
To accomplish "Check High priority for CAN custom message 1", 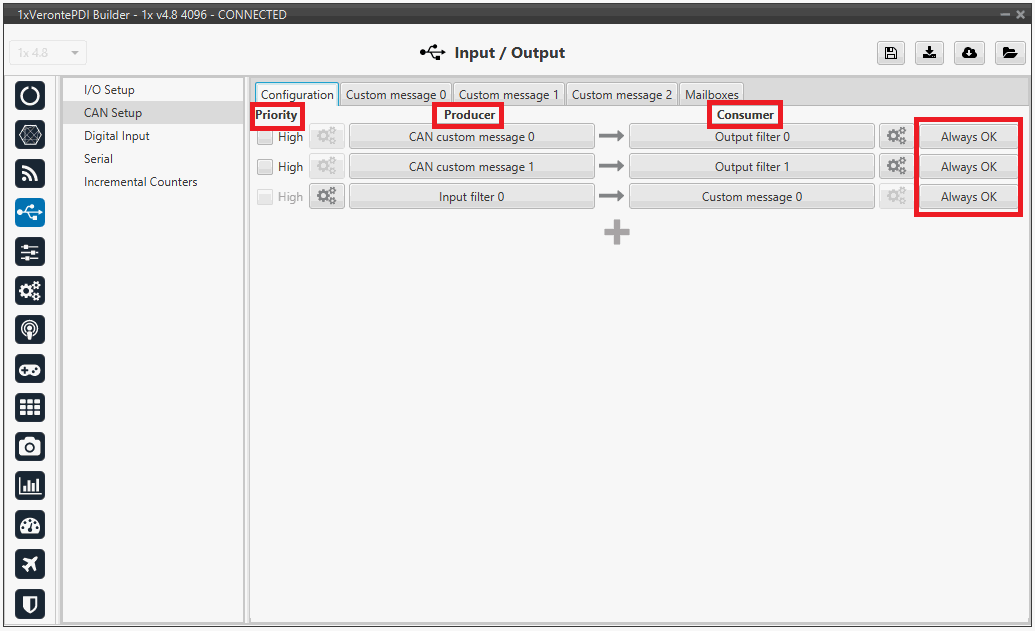I will (x=265, y=167).
